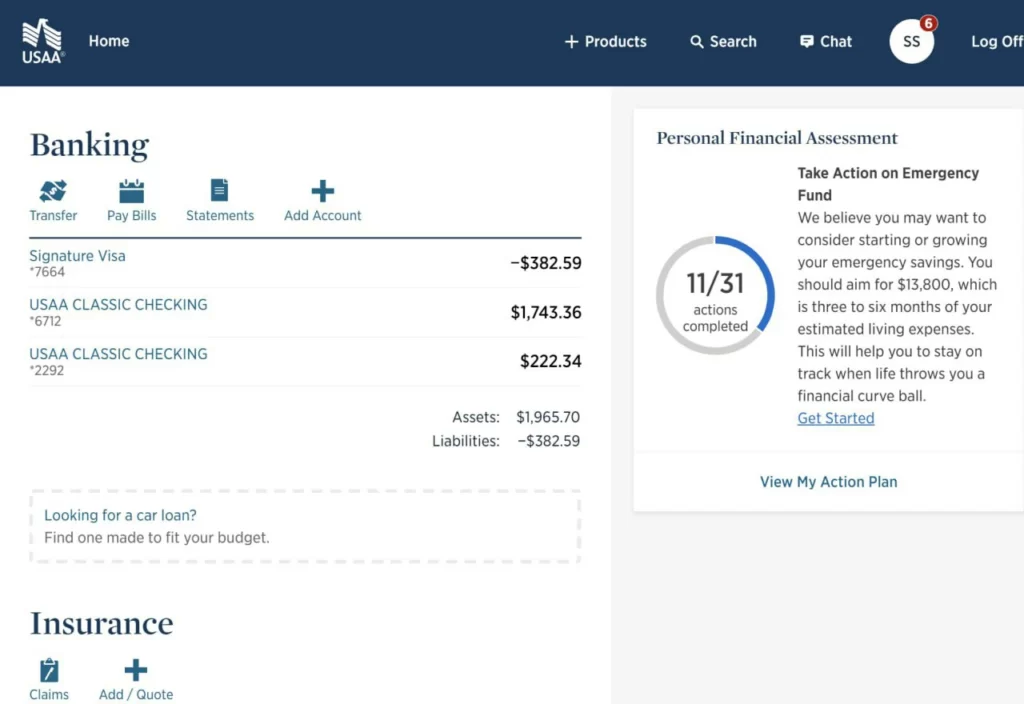Click the $222.34 checking balance

(551, 361)
